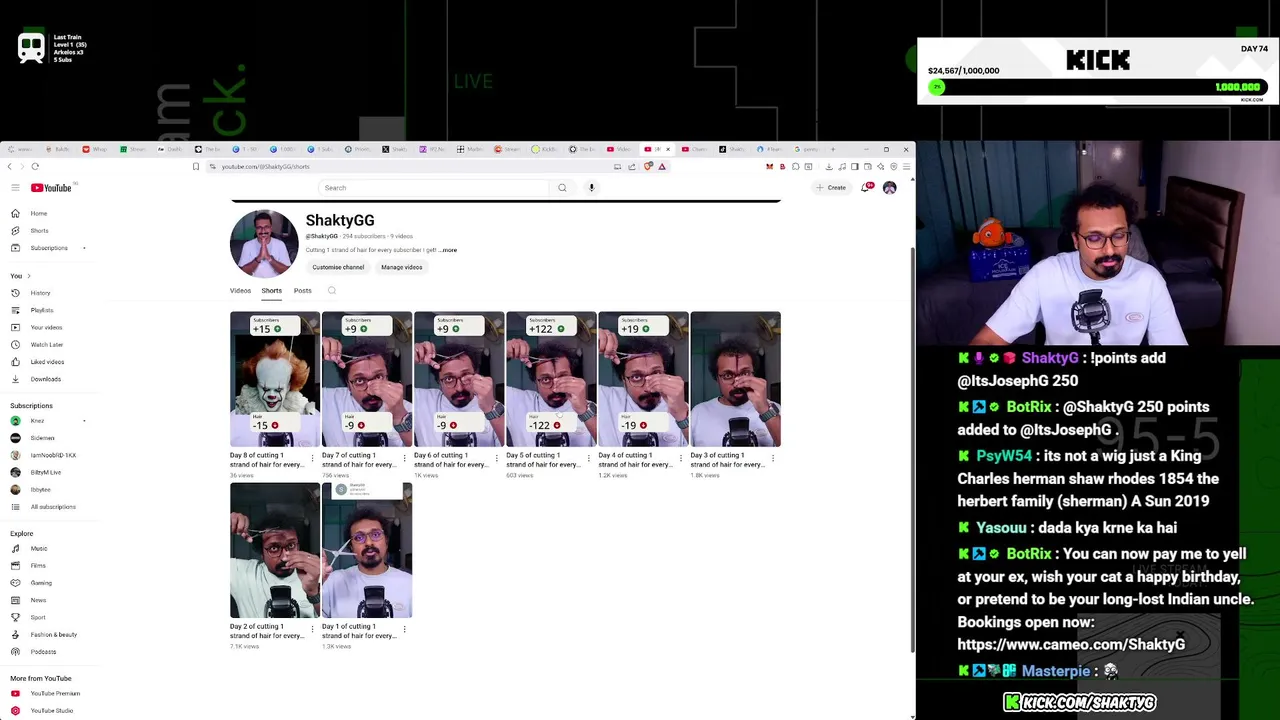Open Home in YouTube sidebar
Viewport: 1280px width, 720px height.
38,214
